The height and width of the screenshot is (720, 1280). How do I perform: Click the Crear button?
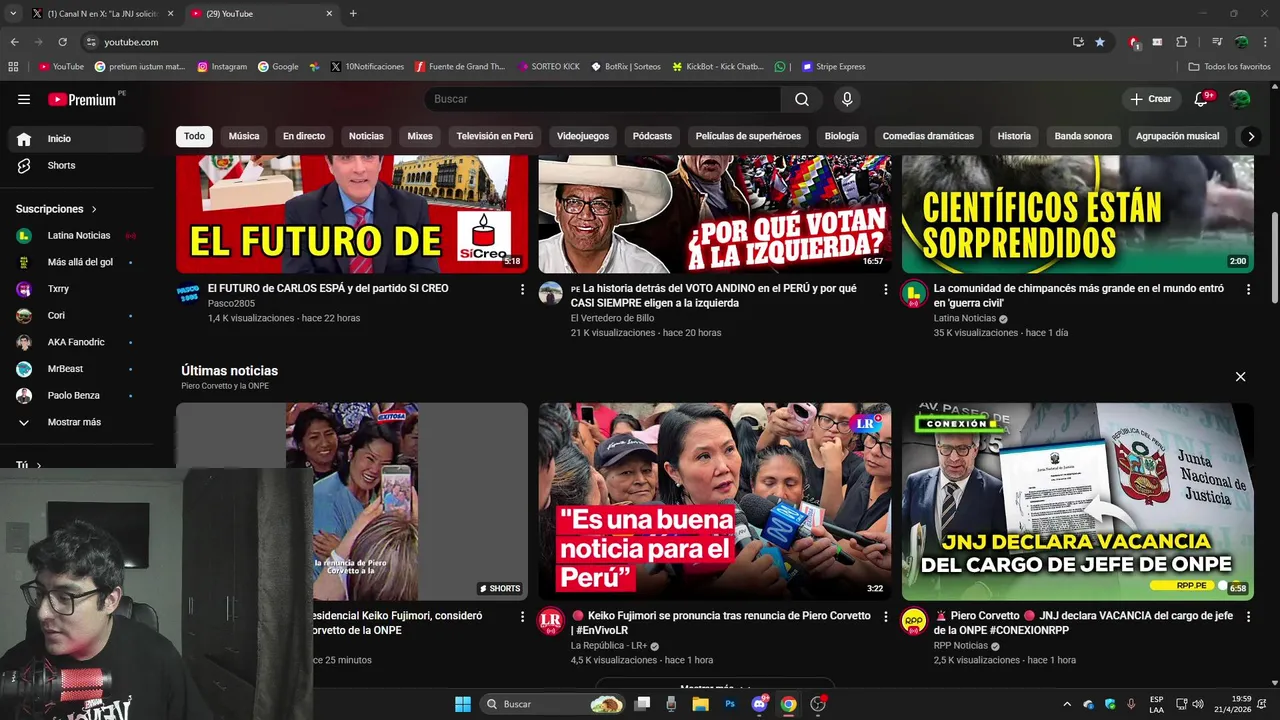click(1150, 99)
